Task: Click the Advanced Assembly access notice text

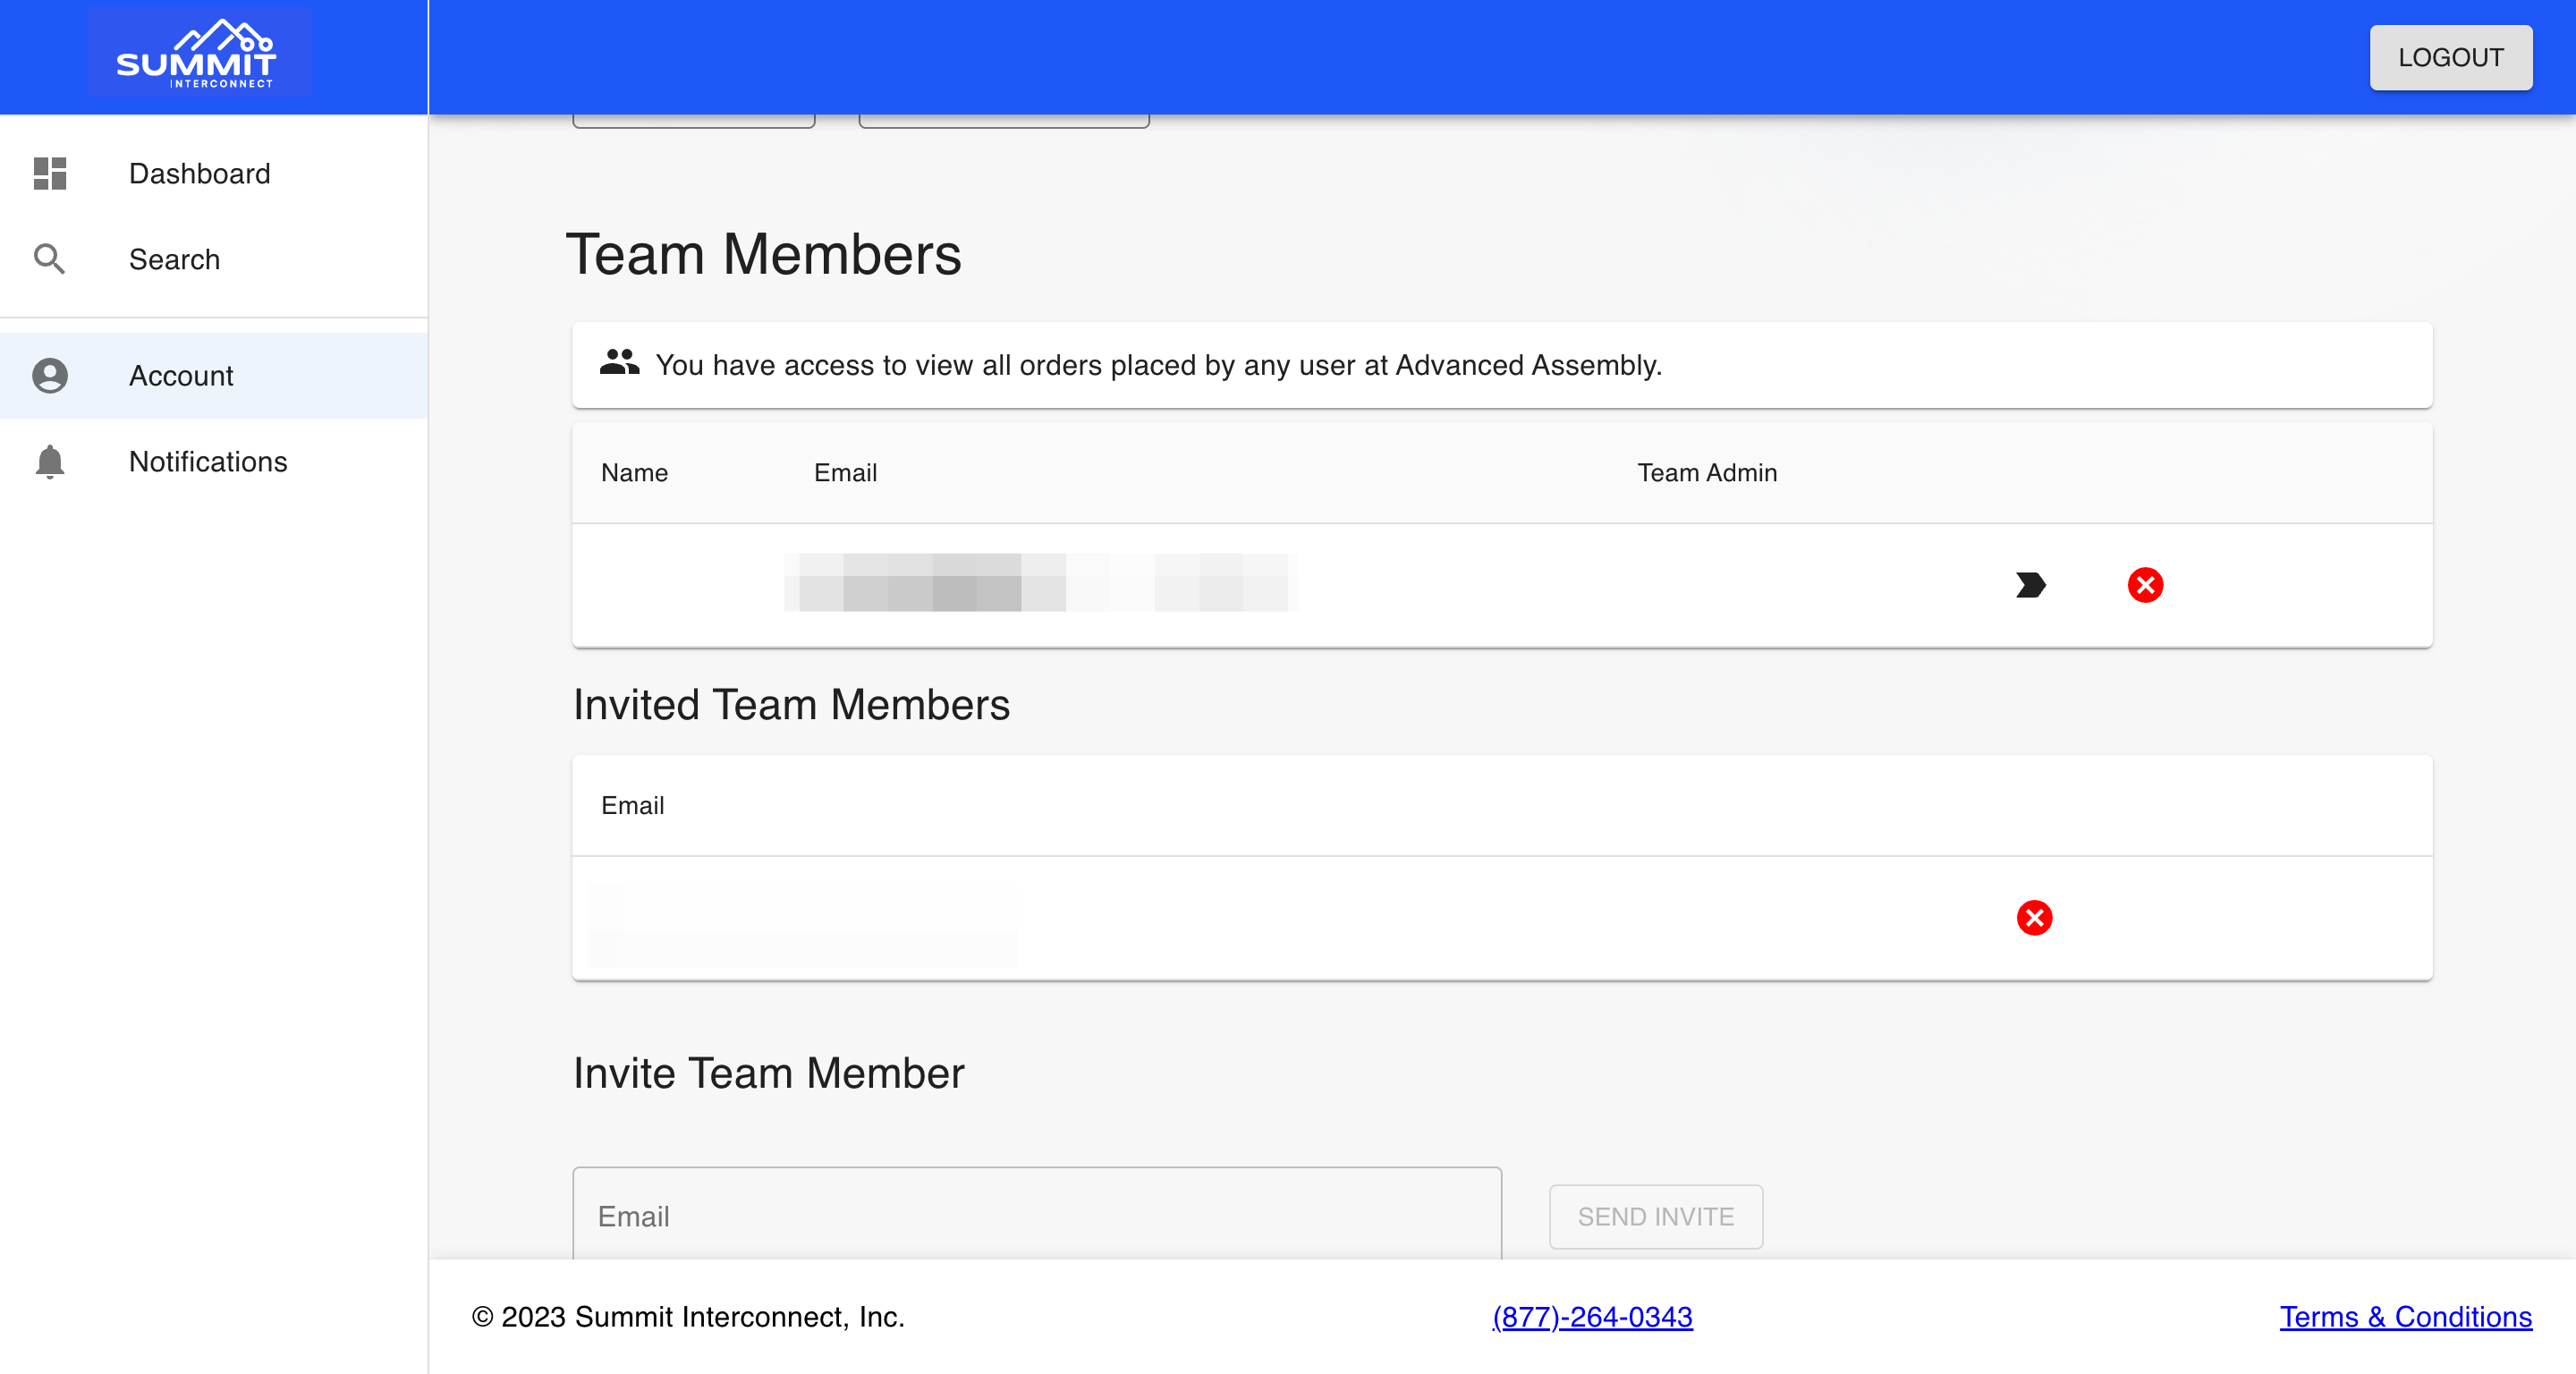Action: (x=1158, y=365)
